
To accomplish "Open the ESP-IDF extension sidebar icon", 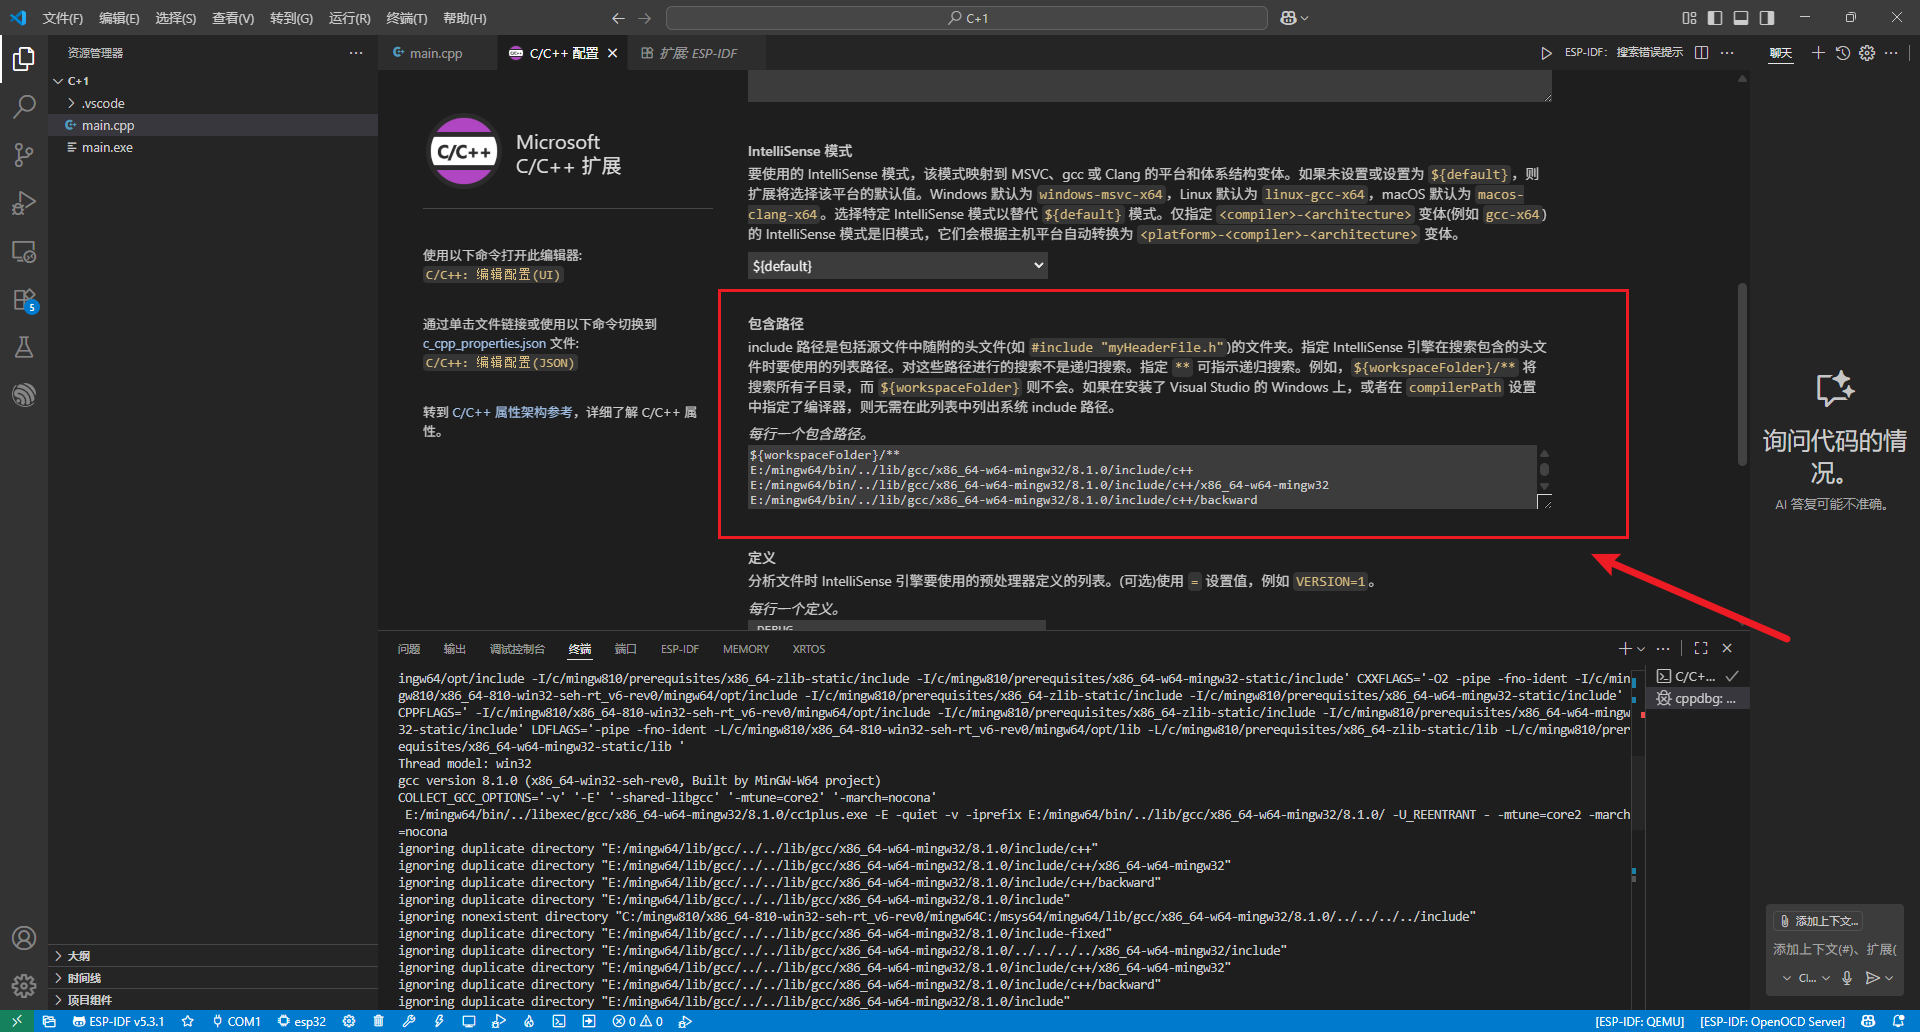I will click(24, 394).
